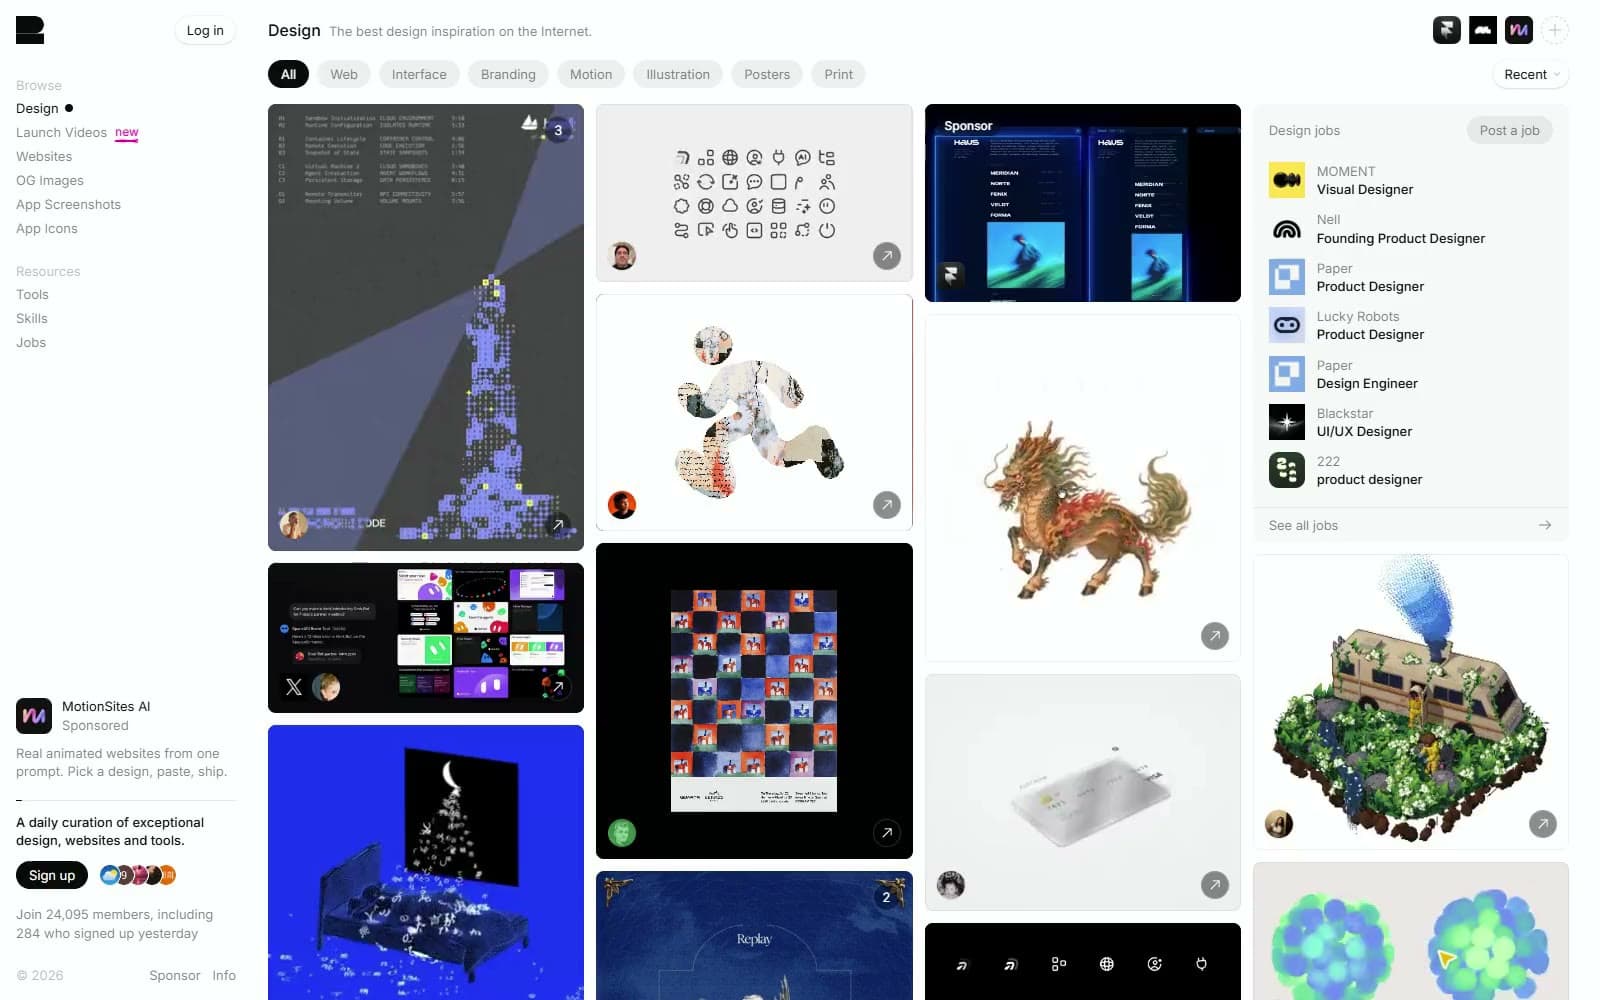Select the Web filter tab

pyautogui.click(x=344, y=74)
